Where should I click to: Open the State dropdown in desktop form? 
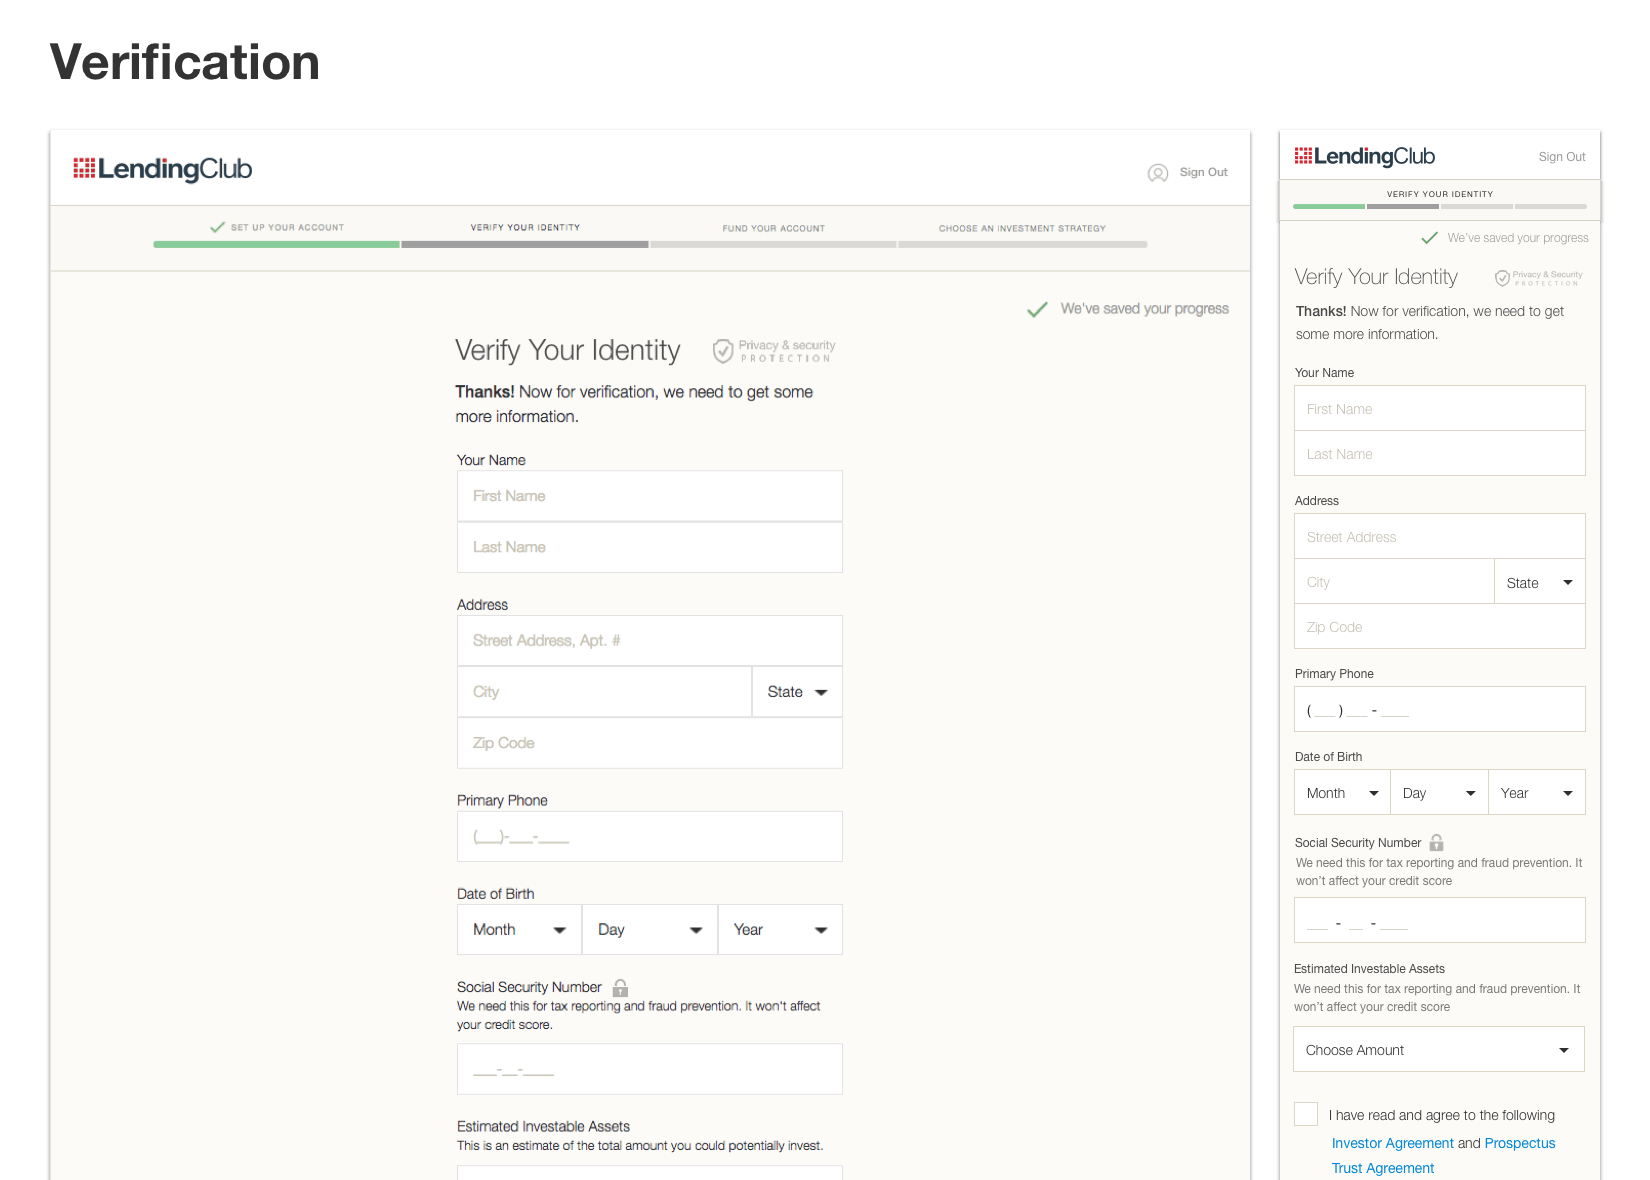[x=797, y=692]
